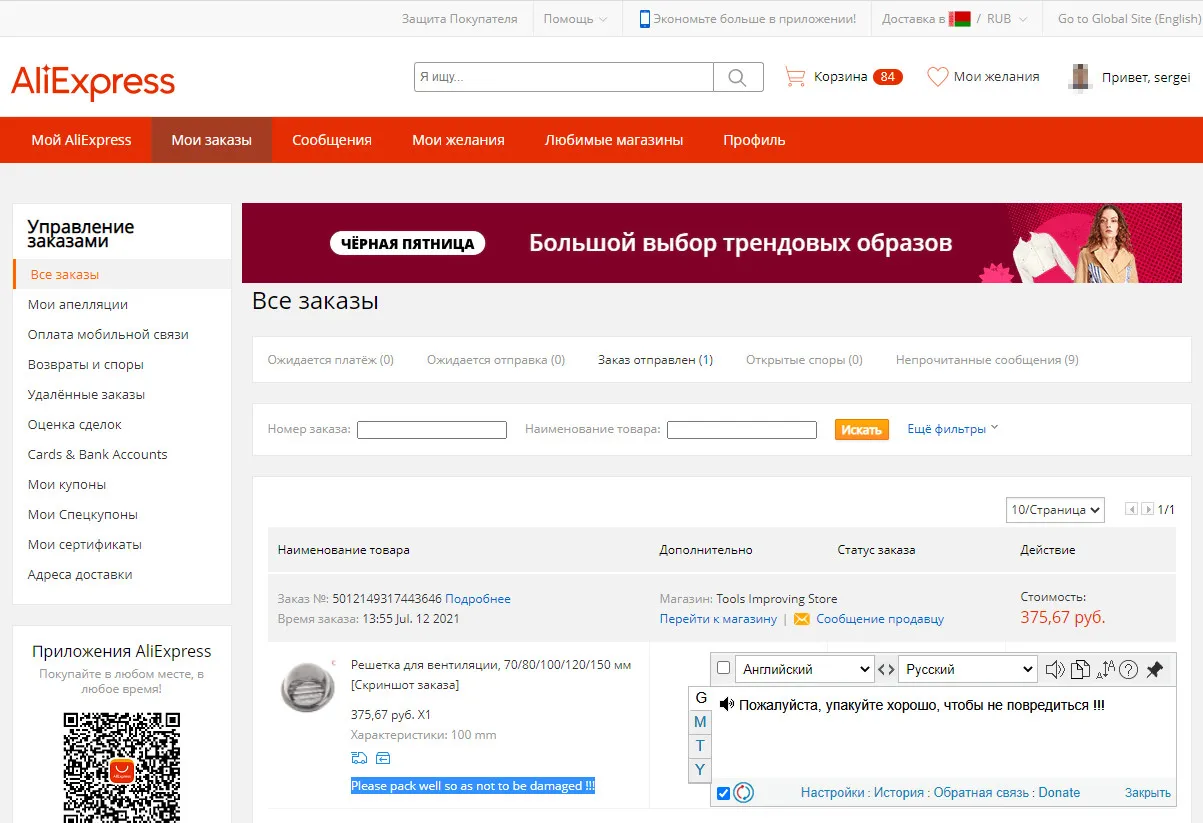The height and width of the screenshot is (823, 1203).
Task: Open the 10/Страница page size dropdown
Action: [1055, 509]
